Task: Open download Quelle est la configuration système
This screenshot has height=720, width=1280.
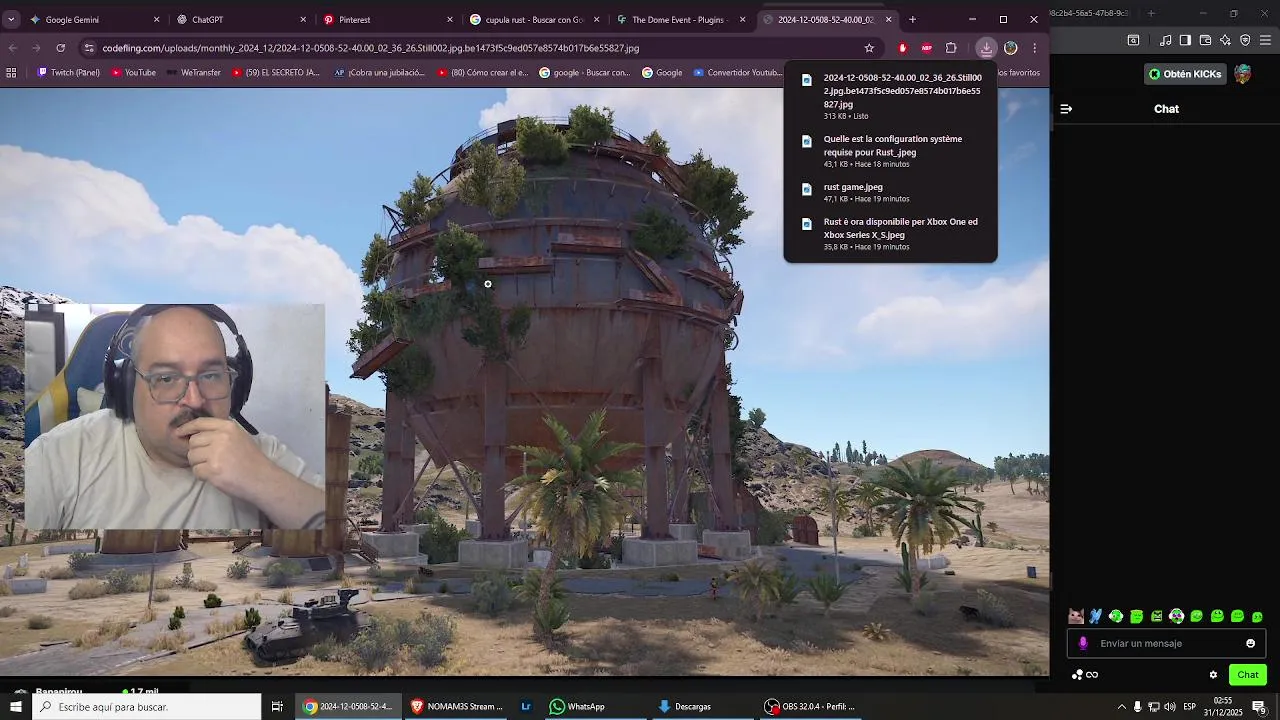Action: click(891, 151)
